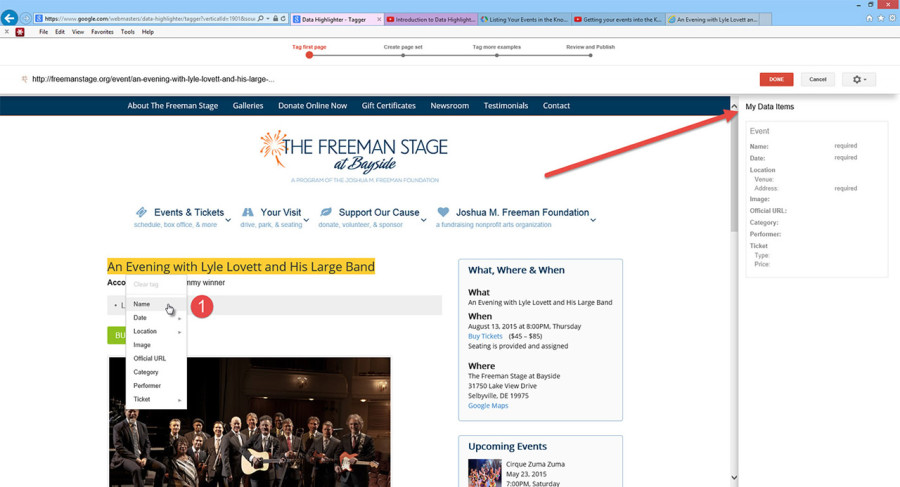Open the Help menu
Image resolution: width=900 pixels, height=487 pixels.
click(x=148, y=32)
